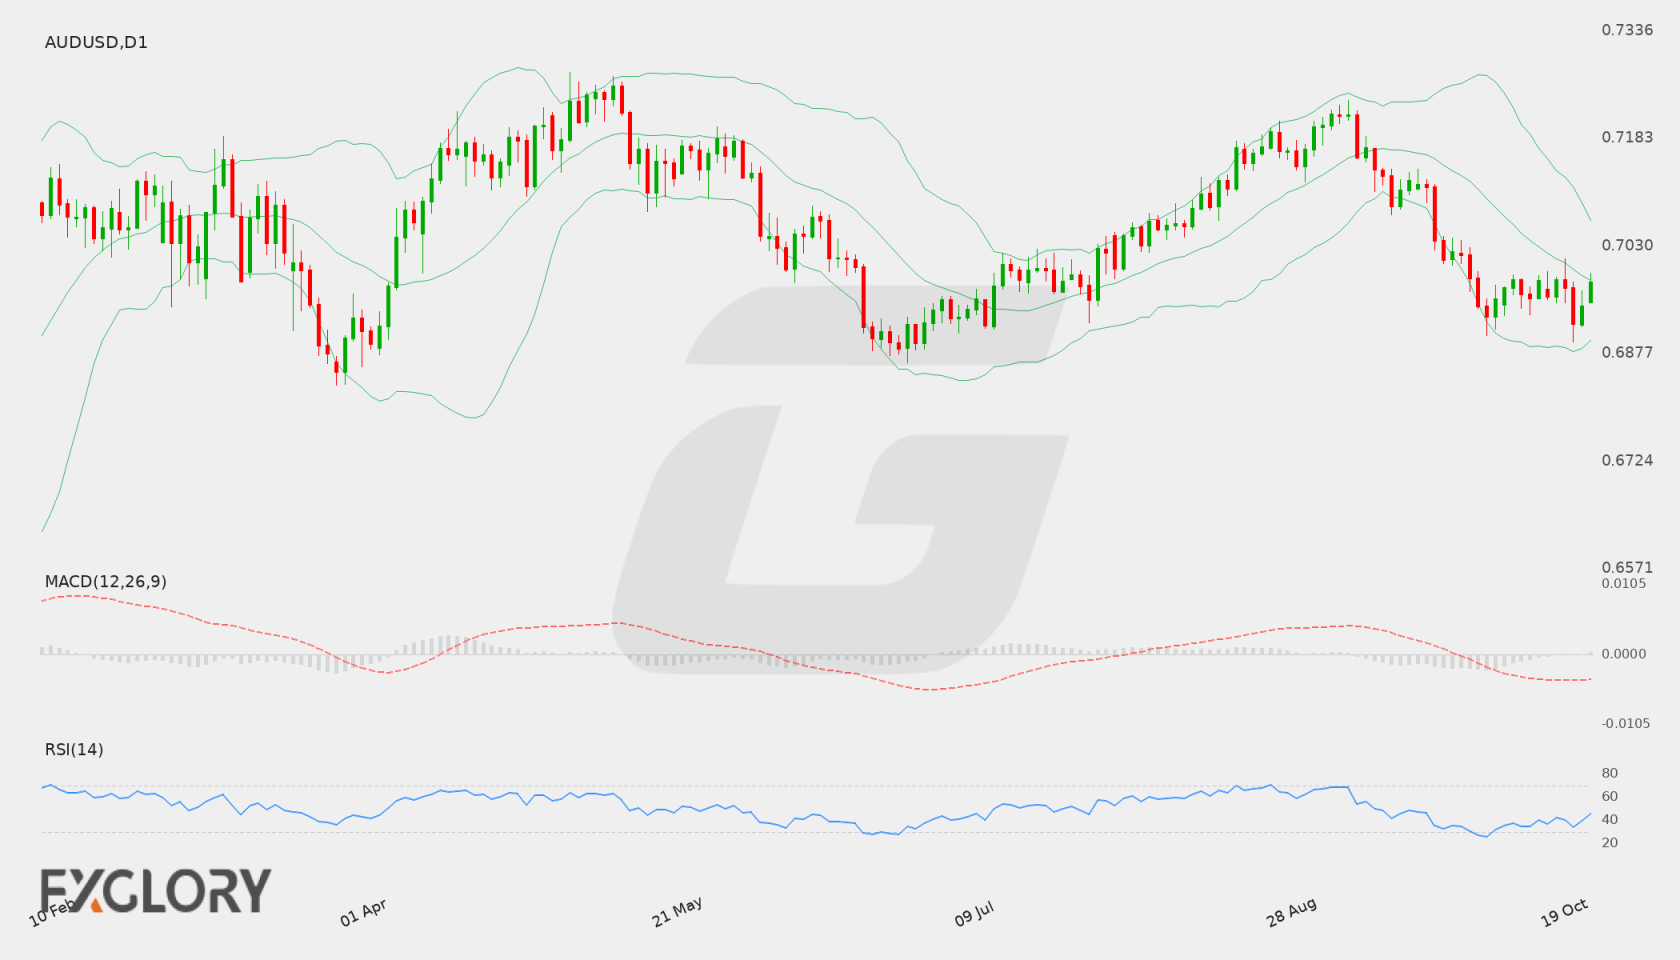Click the 0.6877 price axis label
The width and height of the screenshot is (1680, 960).
(1627, 352)
